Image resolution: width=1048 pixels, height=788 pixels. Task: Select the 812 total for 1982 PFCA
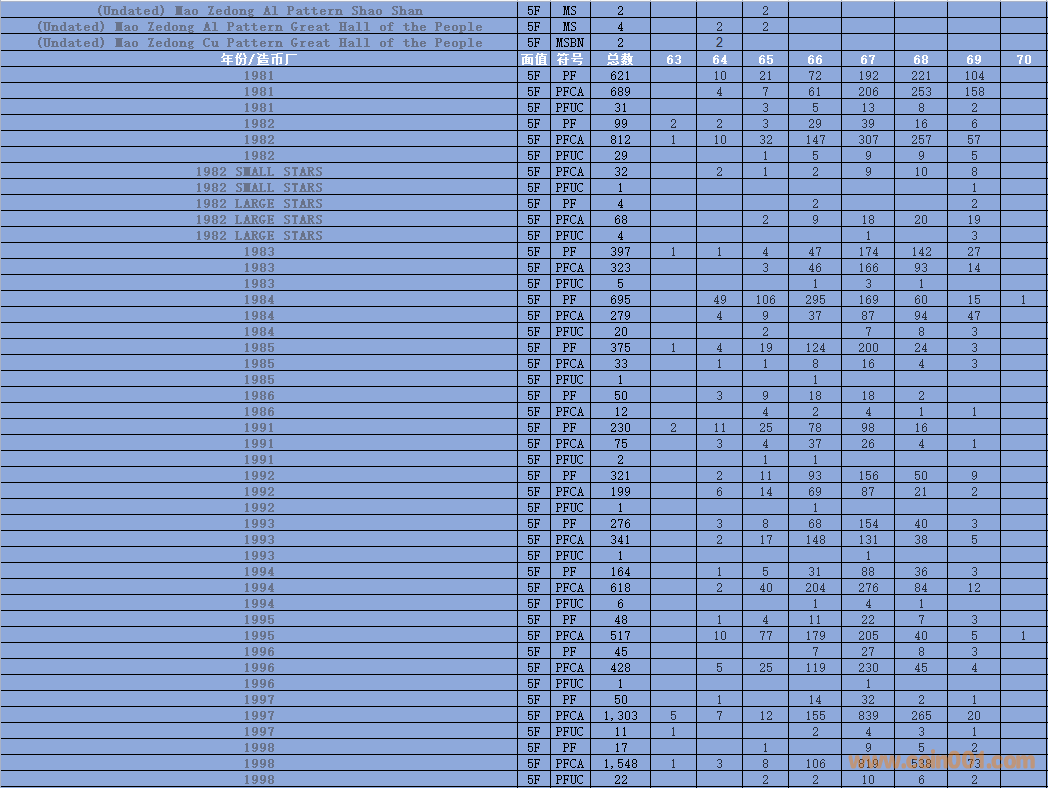(620, 139)
